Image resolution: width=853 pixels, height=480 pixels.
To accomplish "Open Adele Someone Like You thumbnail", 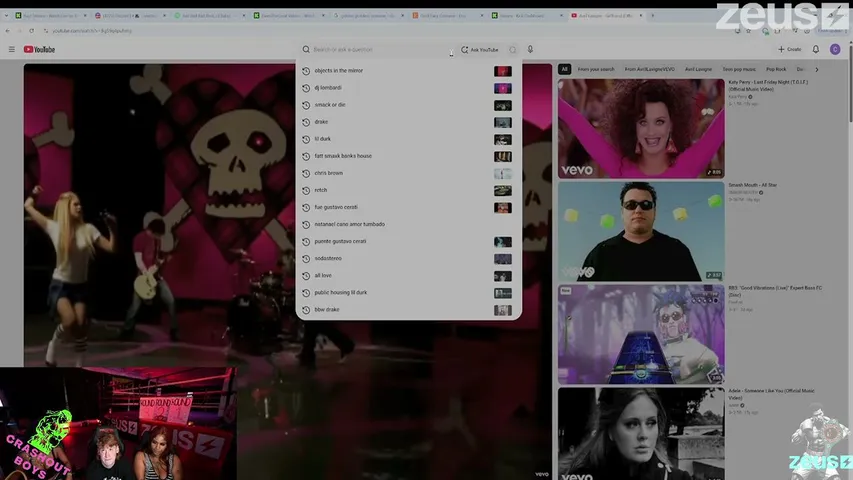I will point(641,434).
